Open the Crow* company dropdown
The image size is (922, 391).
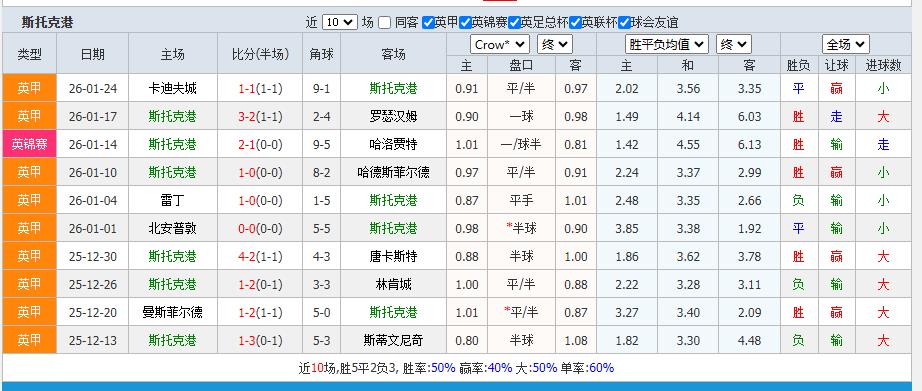500,45
